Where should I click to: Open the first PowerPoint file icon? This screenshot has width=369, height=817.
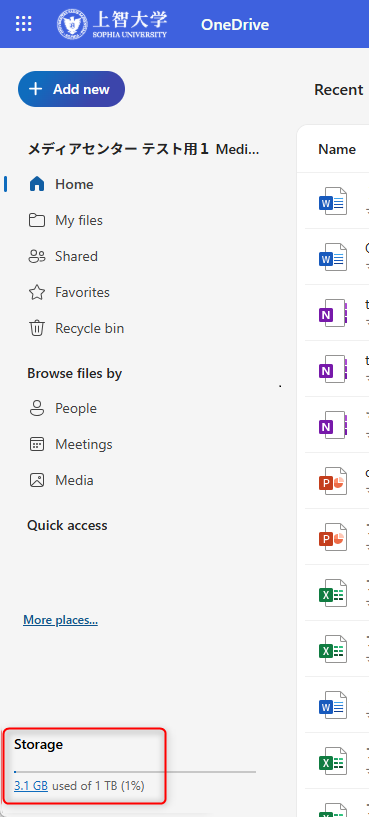(333, 481)
